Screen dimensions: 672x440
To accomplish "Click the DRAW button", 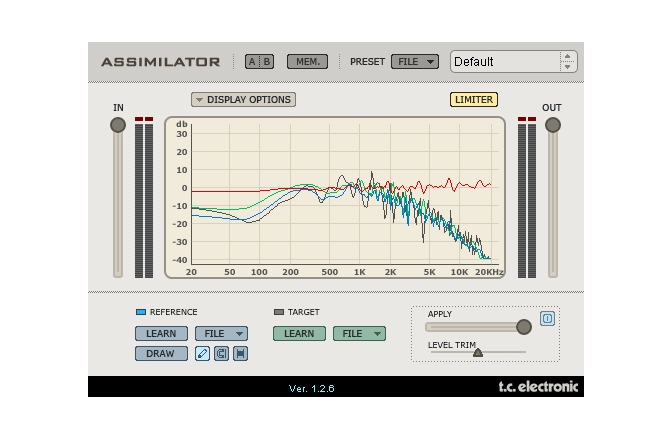I will point(161,353).
